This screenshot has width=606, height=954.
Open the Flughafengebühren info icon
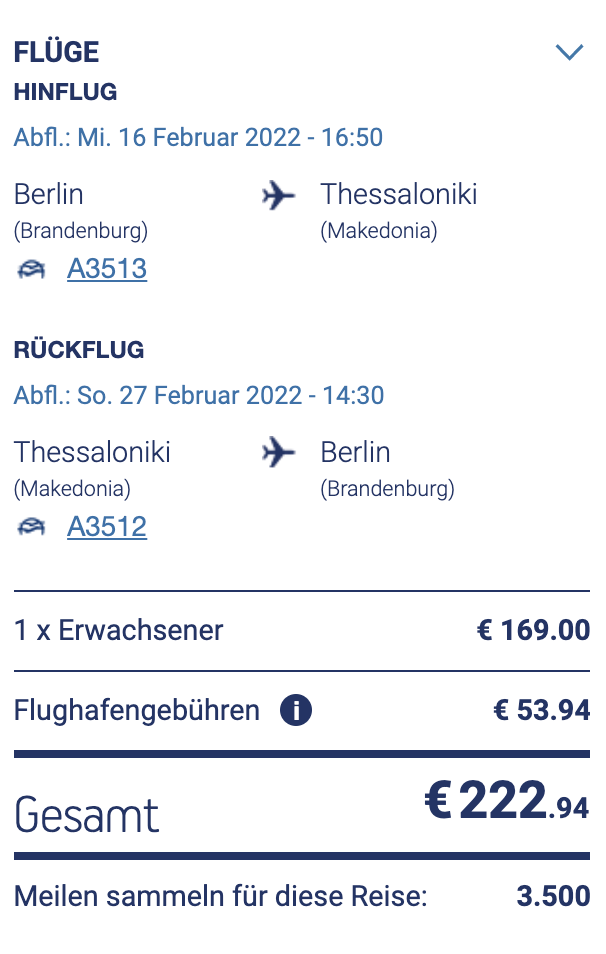coord(296,711)
